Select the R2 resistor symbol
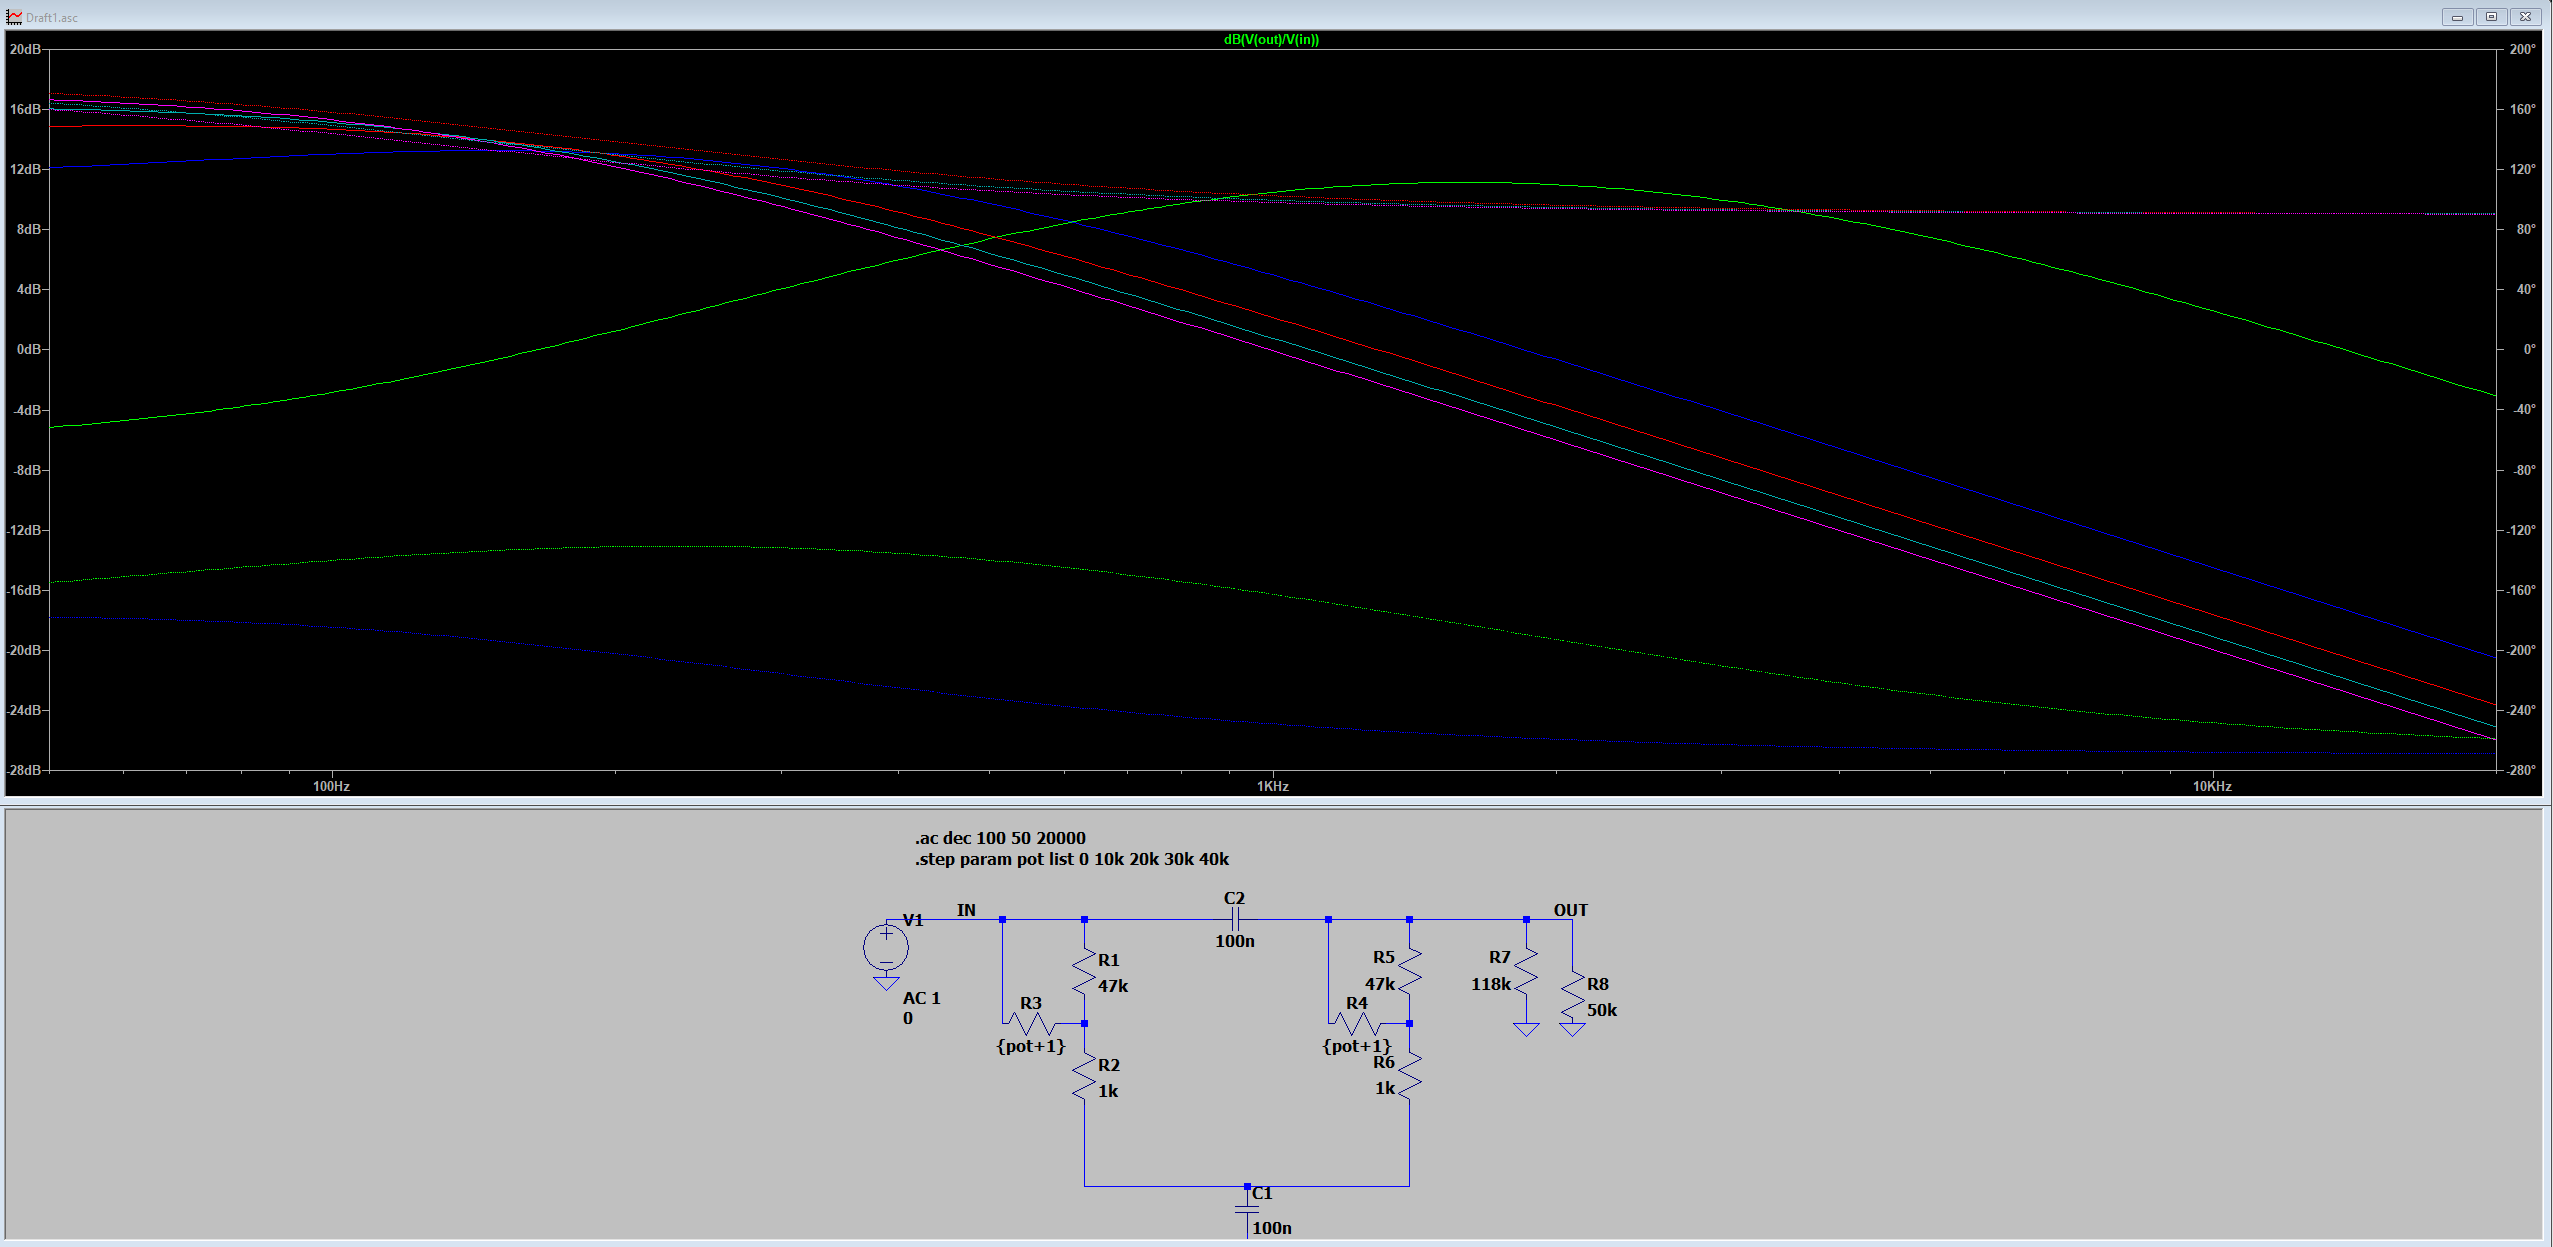The height and width of the screenshot is (1247, 2553). point(1084,1077)
